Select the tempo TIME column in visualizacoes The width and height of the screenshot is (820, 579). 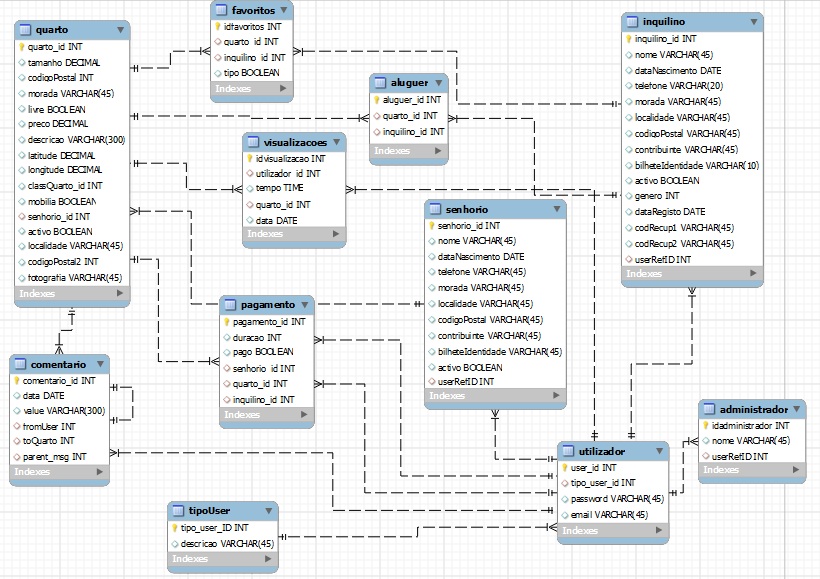[278, 188]
